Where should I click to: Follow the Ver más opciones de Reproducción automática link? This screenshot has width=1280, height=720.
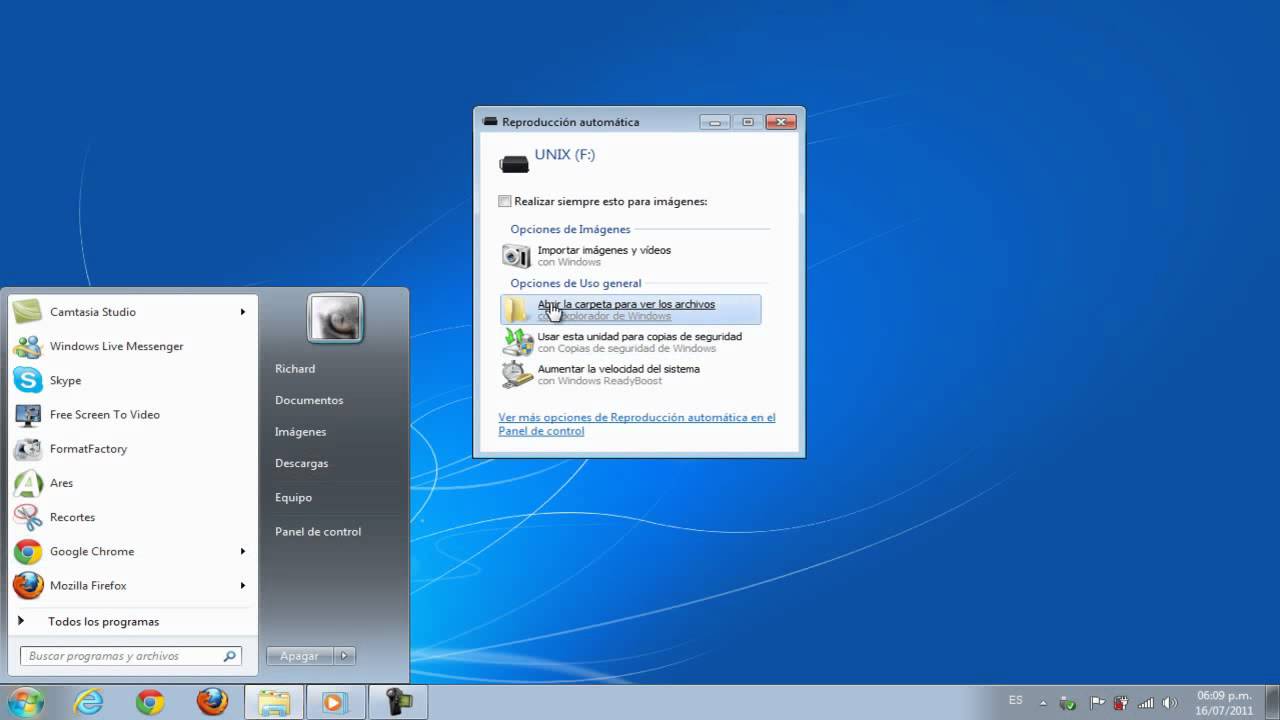pyautogui.click(x=637, y=424)
